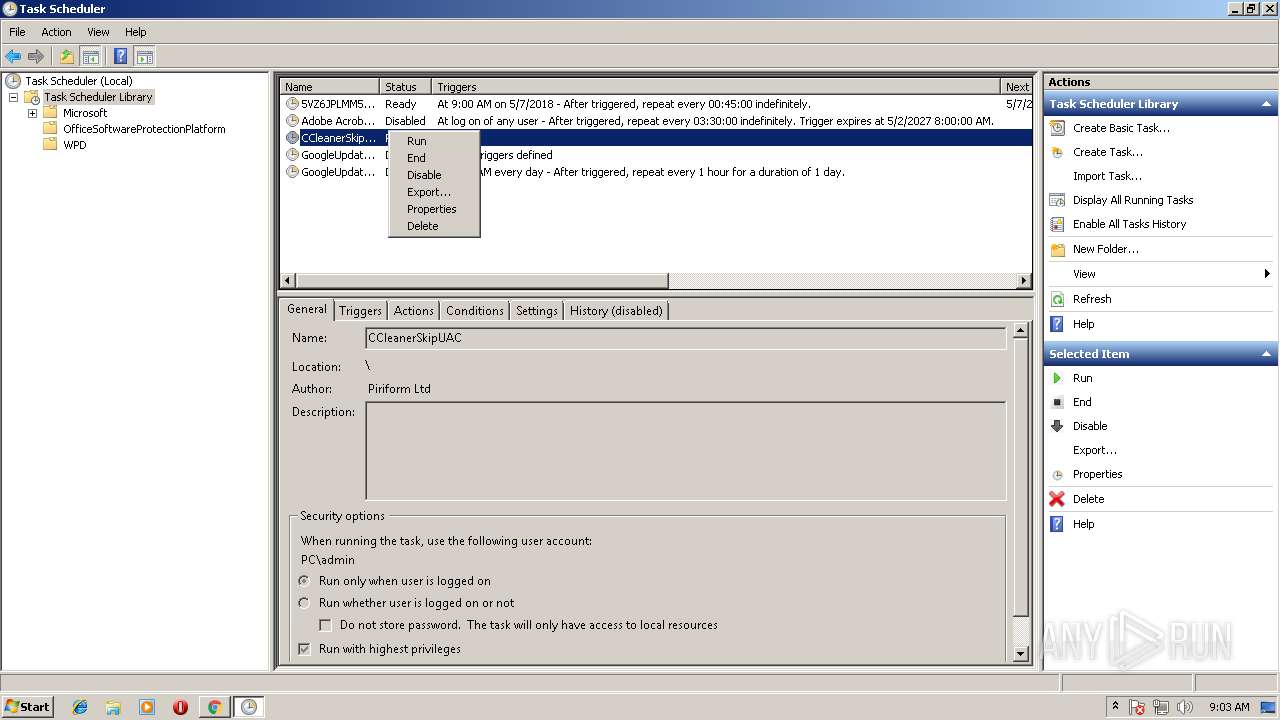Click Properties clock icon in Selected Item
The width and height of the screenshot is (1280, 720).
[x=1057, y=475]
